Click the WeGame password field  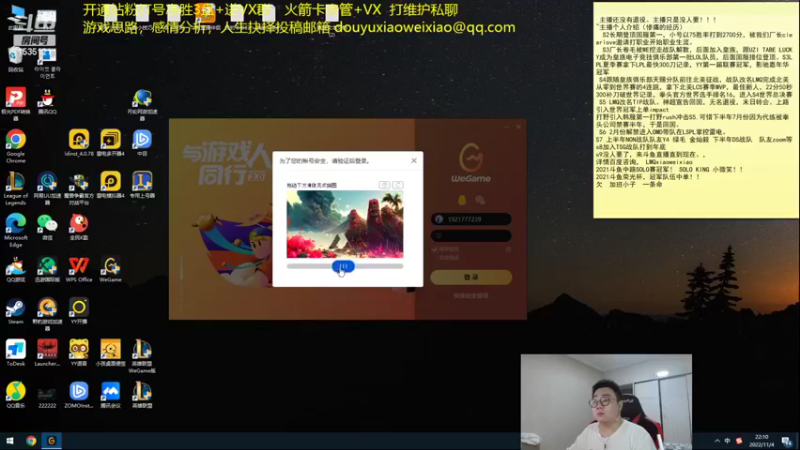[471, 236]
